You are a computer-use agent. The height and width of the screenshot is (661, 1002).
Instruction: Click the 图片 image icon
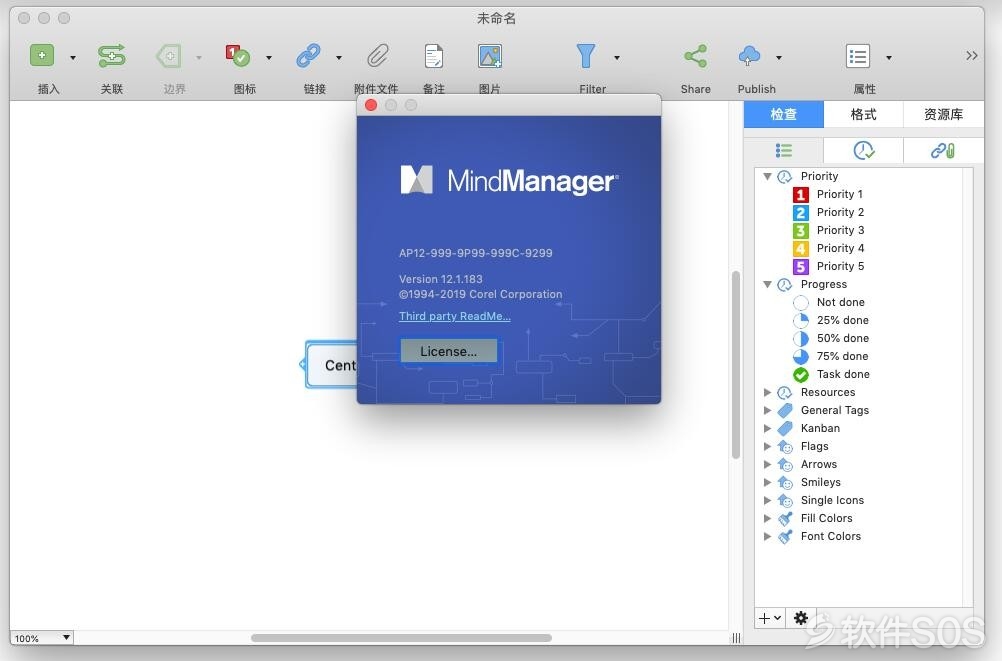pos(490,56)
